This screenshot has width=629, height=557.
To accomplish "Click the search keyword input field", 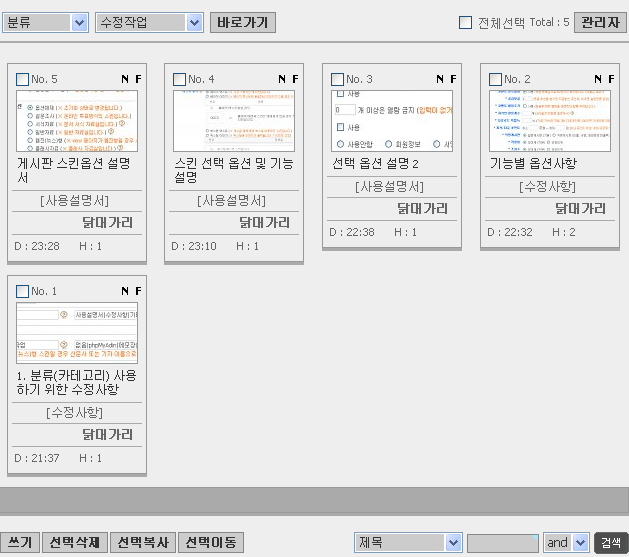I will [x=502, y=543].
